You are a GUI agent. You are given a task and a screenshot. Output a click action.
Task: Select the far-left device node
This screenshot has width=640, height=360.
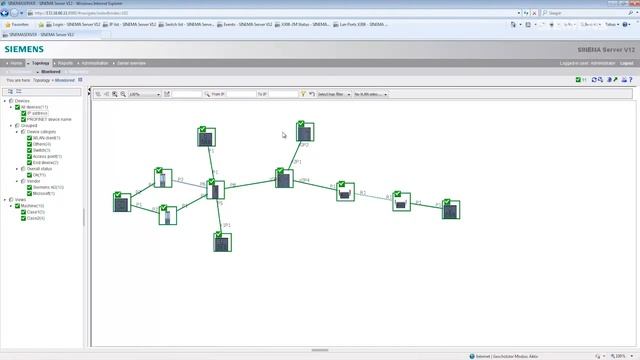click(122, 202)
